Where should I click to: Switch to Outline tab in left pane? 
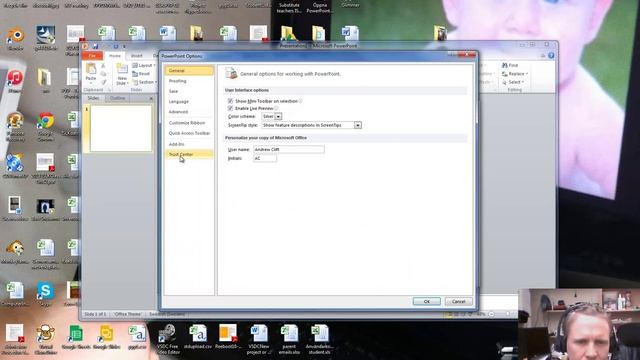click(118, 98)
